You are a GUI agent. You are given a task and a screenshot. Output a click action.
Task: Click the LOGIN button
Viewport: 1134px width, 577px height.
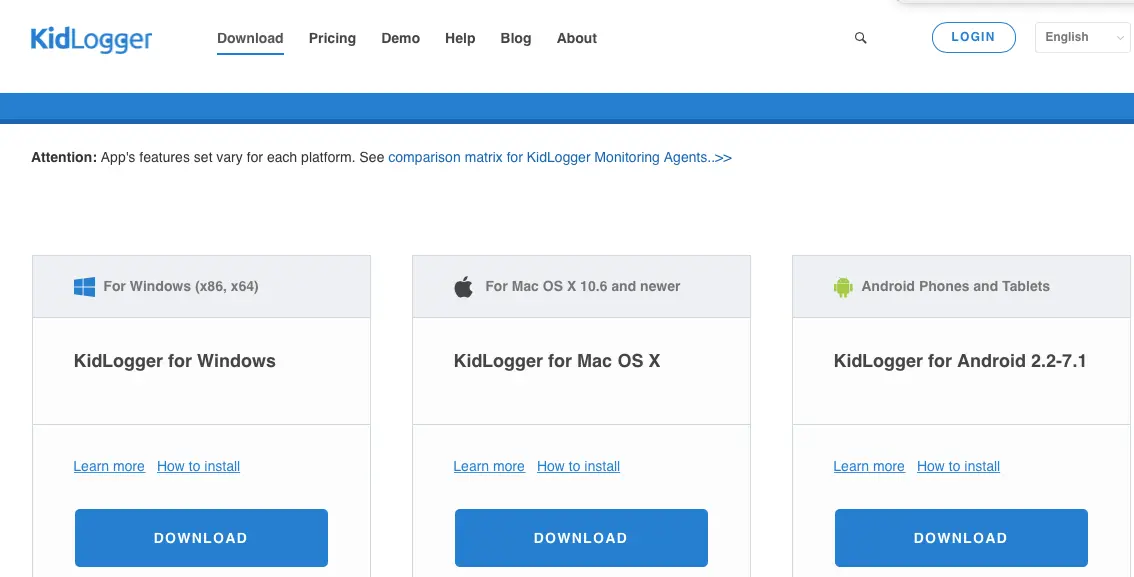(x=973, y=38)
